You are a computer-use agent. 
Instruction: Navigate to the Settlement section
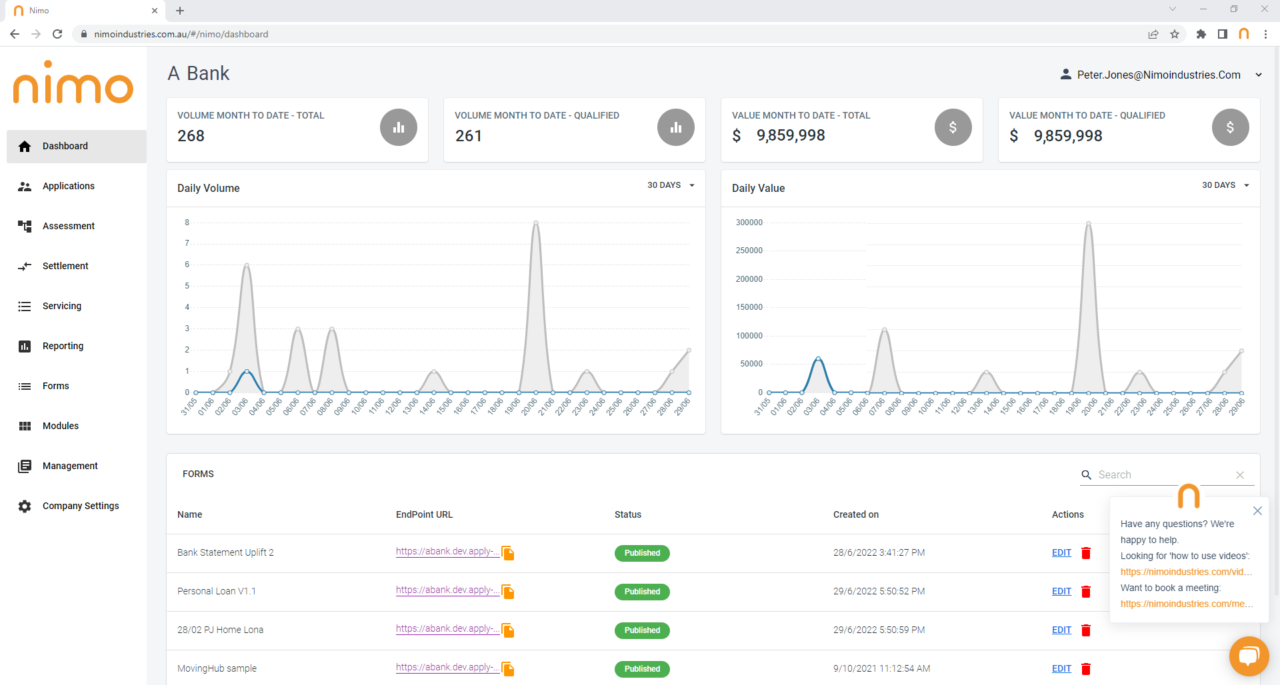tap(64, 266)
